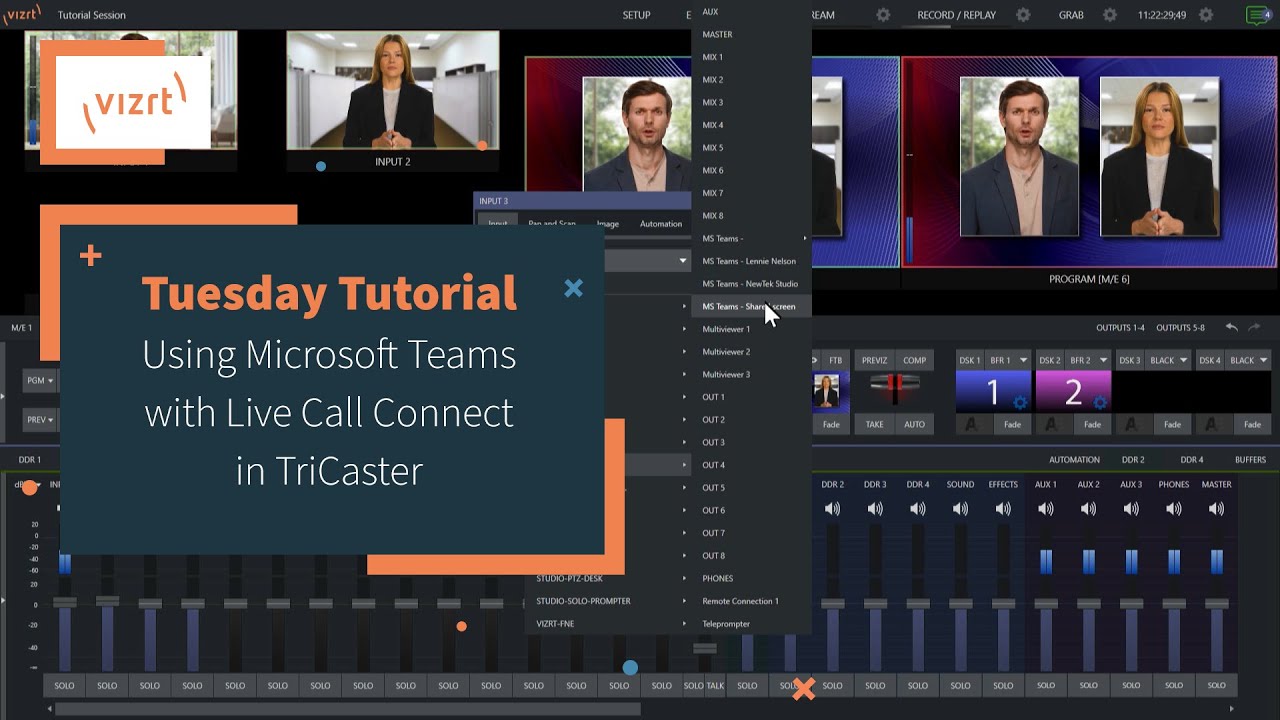Screen dimensions: 1280x720
Task: Mute the DDR 3 speaker icon
Action: click(875, 509)
